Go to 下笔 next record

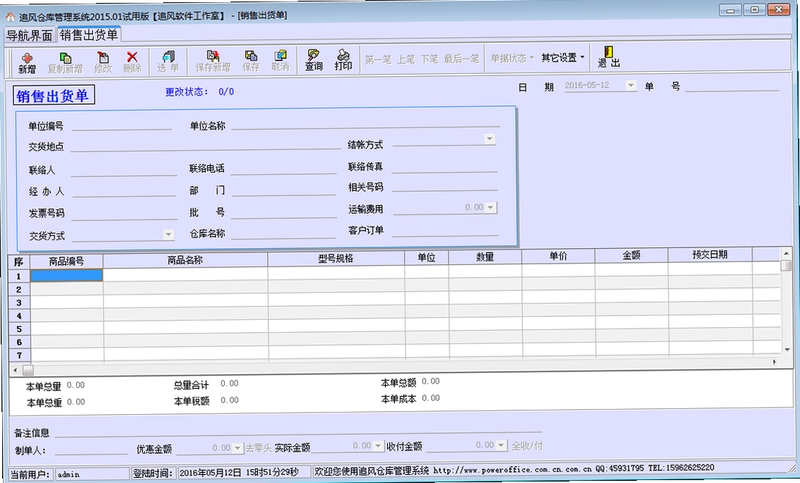(x=429, y=59)
